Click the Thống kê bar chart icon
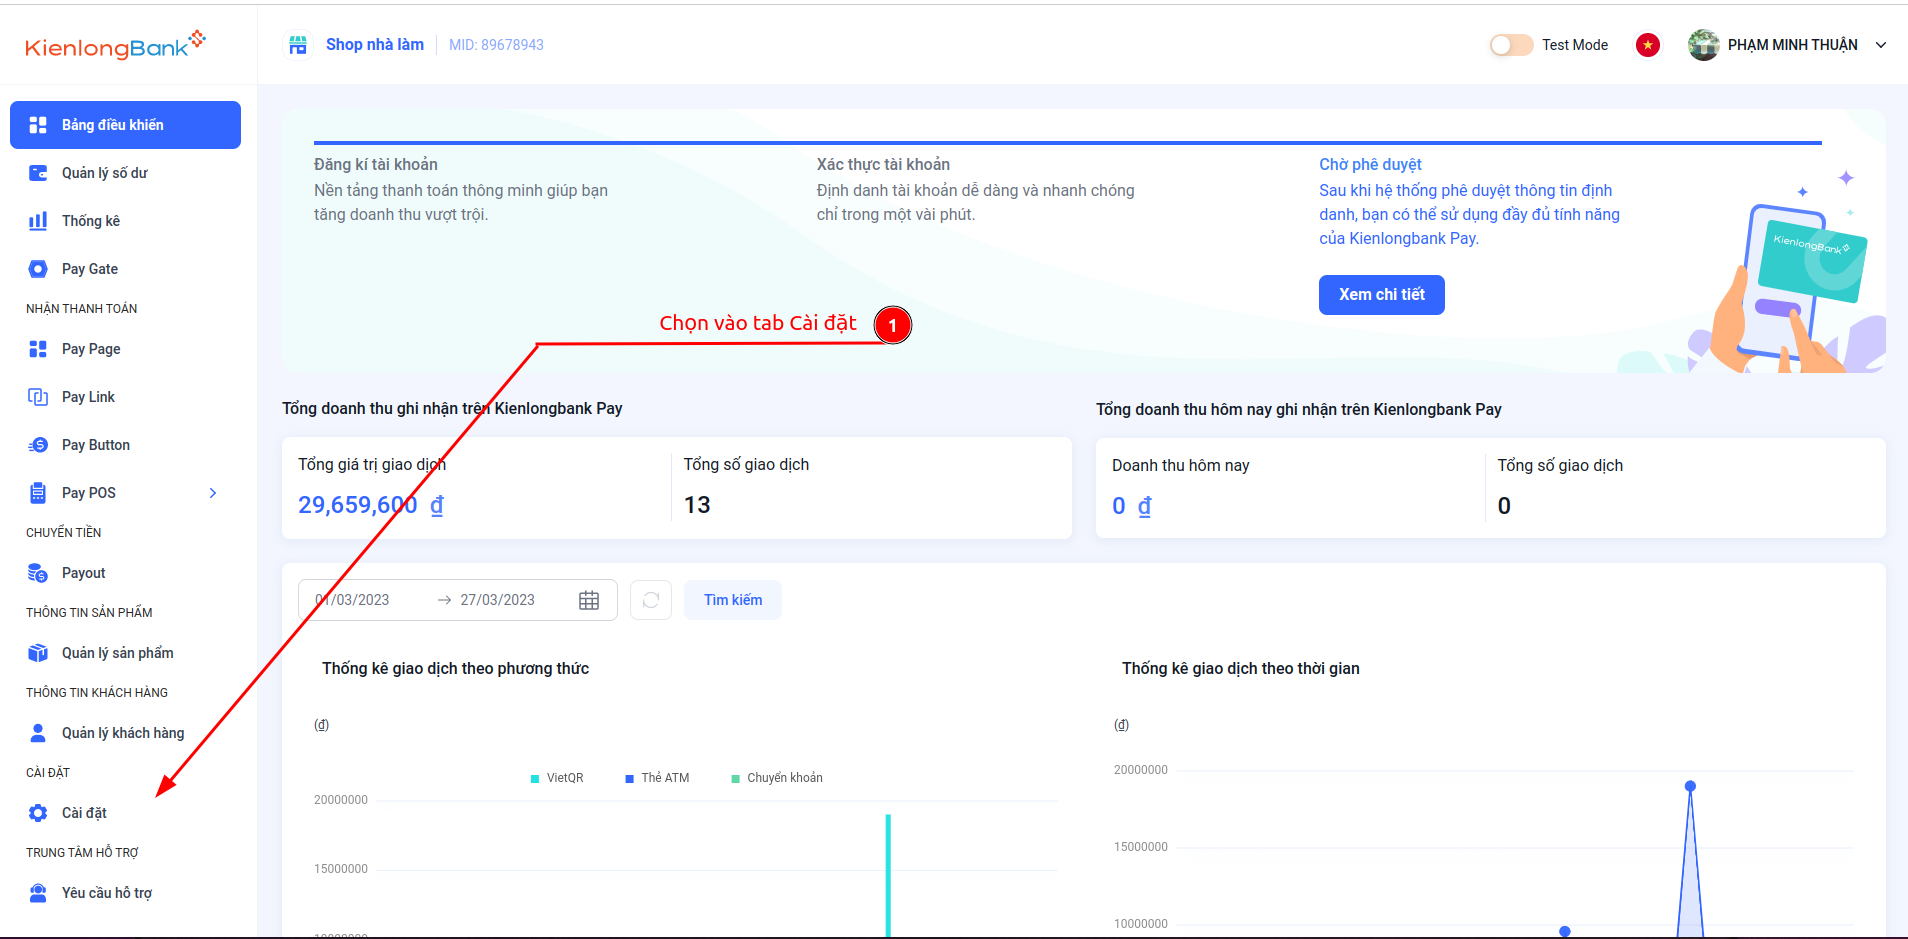The height and width of the screenshot is (939, 1908). point(38,221)
